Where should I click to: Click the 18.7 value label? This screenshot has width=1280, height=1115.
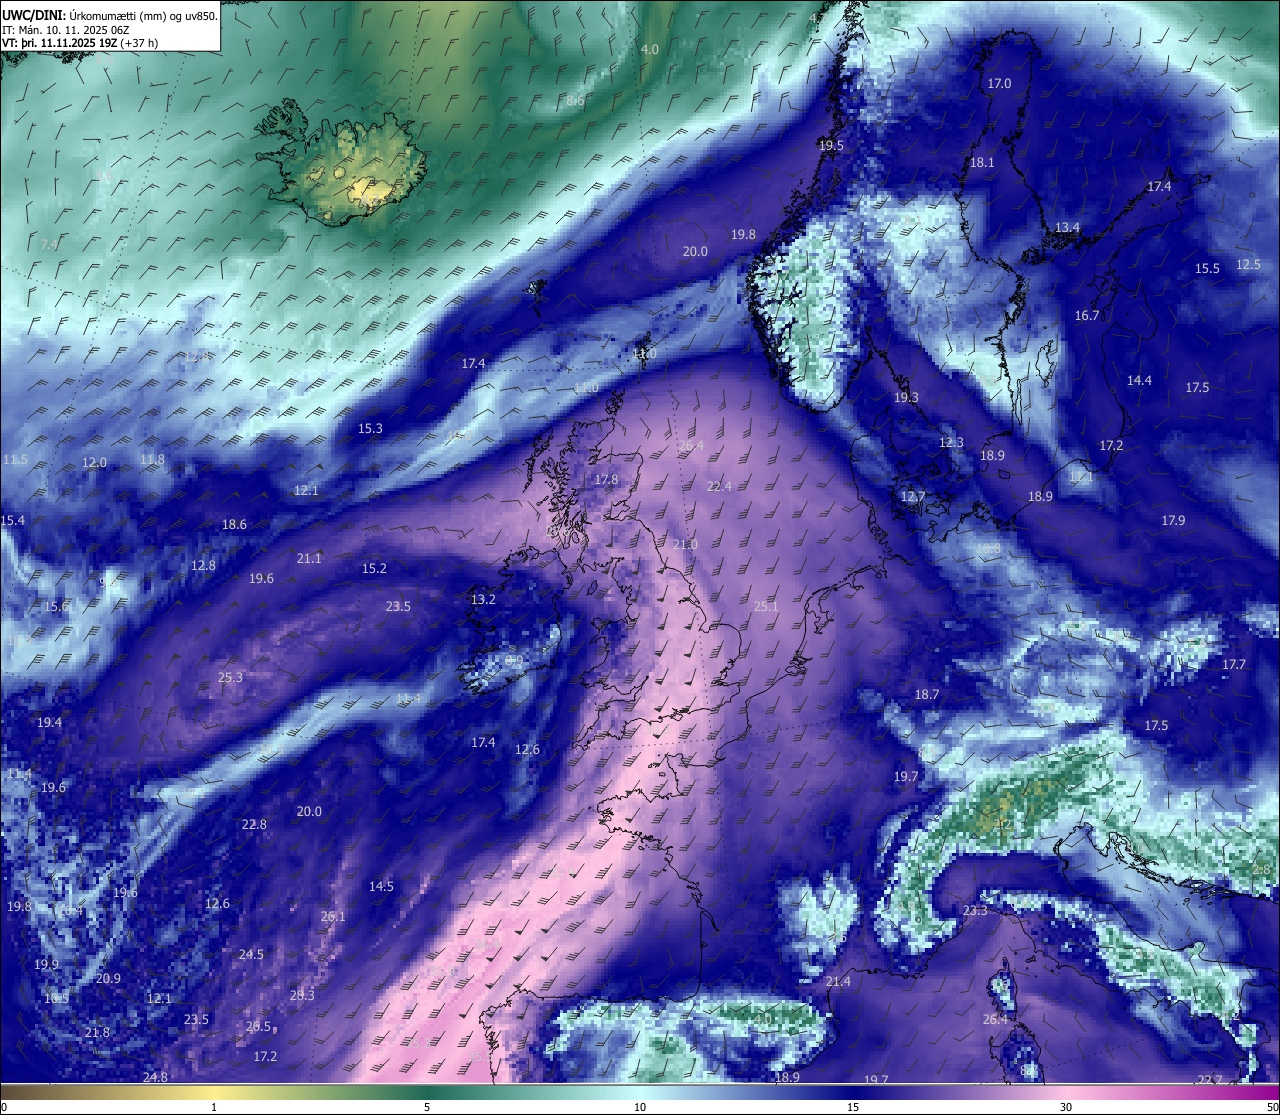(927, 694)
